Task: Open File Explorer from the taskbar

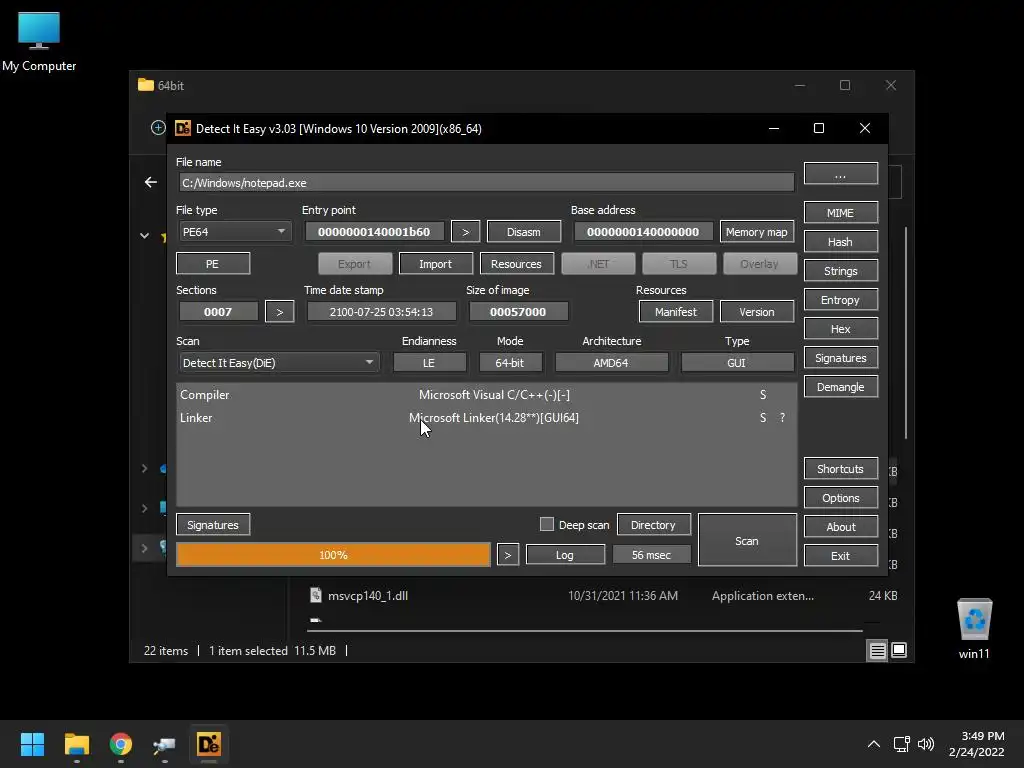Action: click(x=76, y=744)
